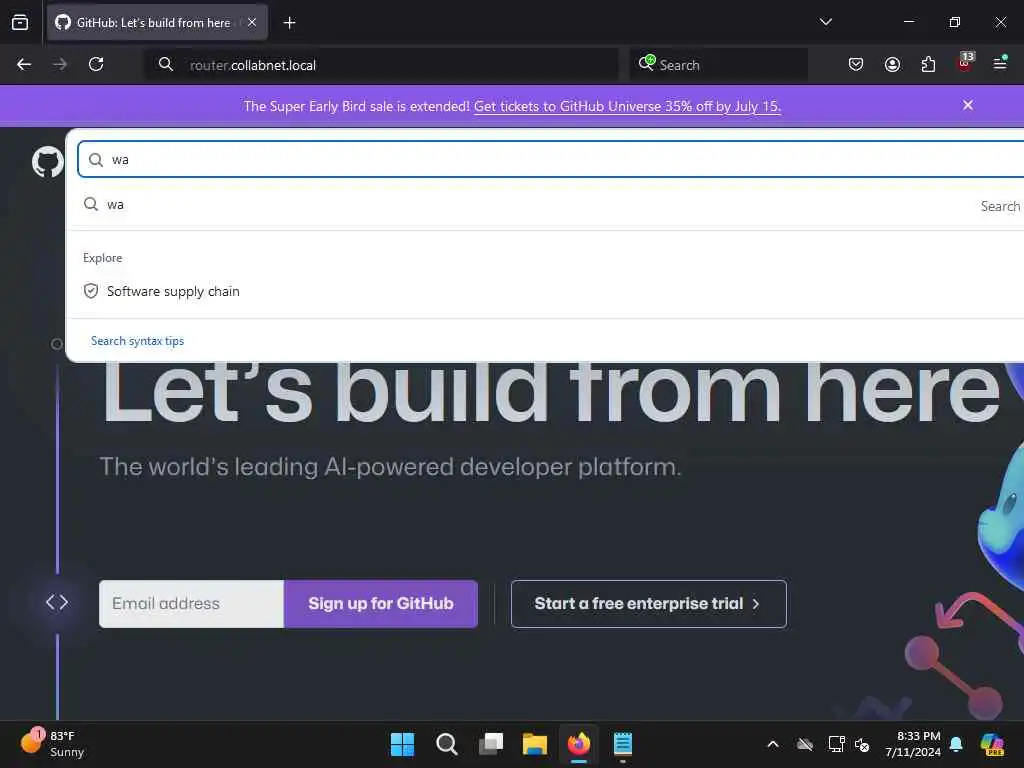Screen dimensions: 1024x768
Task: Open Search syntax tips link
Action: [x=137, y=341]
